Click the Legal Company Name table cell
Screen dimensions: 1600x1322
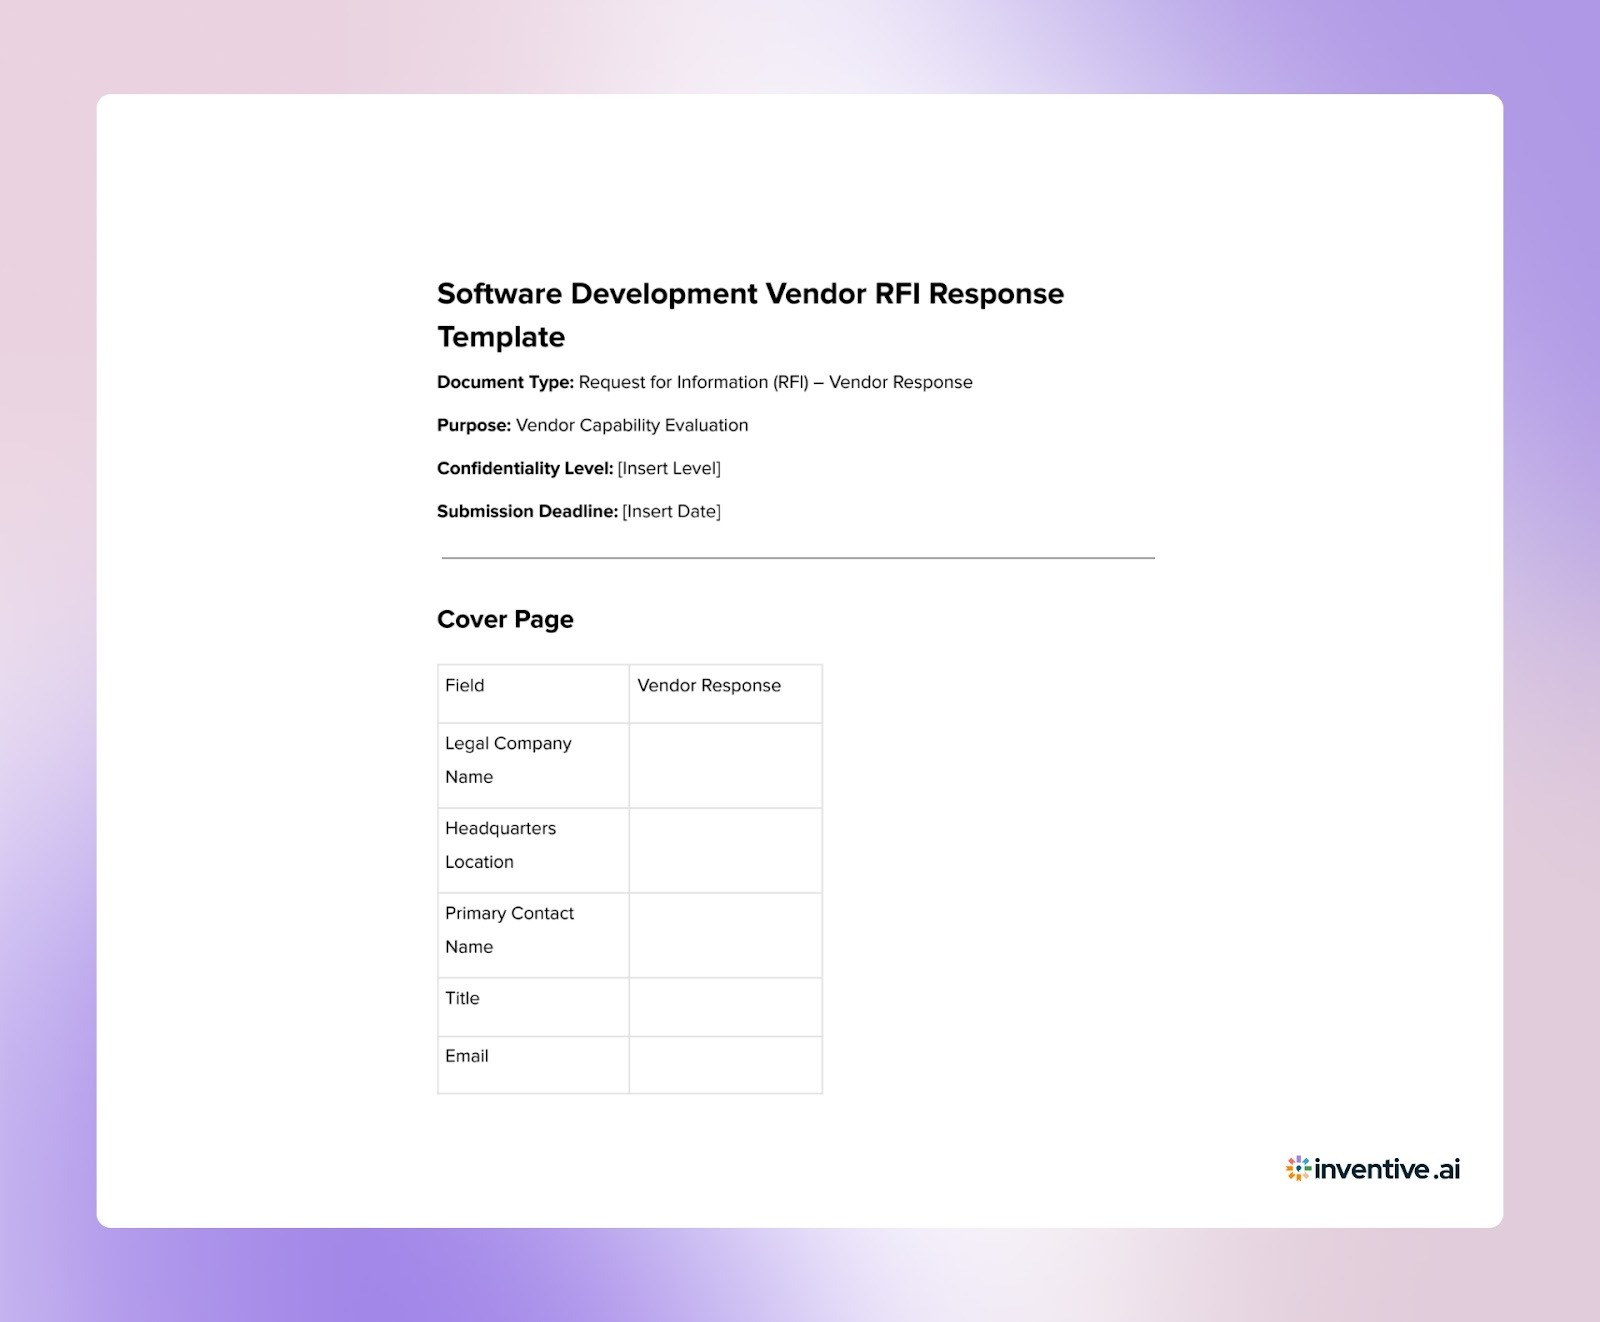pyautogui.click(x=508, y=760)
